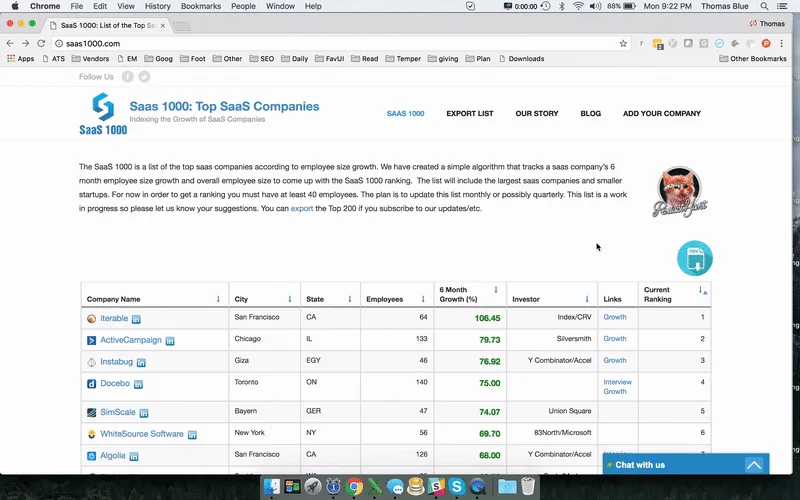Open Spotlight search in menu bar
The height and width of the screenshot is (500, 800).
764,6
